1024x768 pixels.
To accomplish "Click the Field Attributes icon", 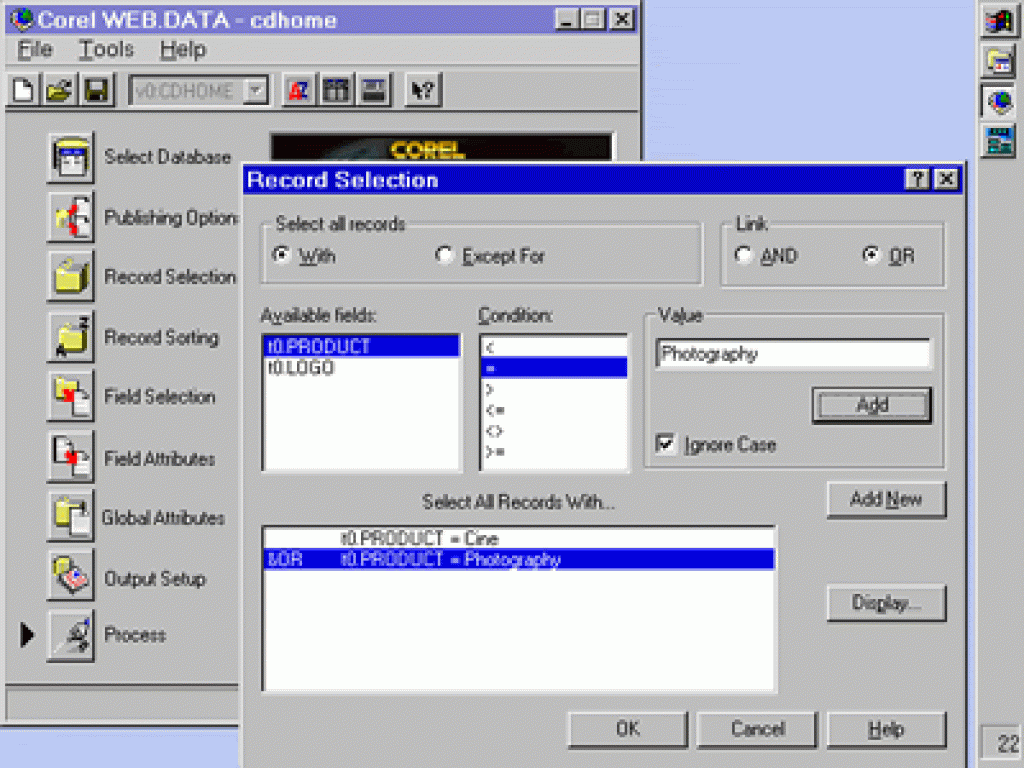I will point(70,458).
